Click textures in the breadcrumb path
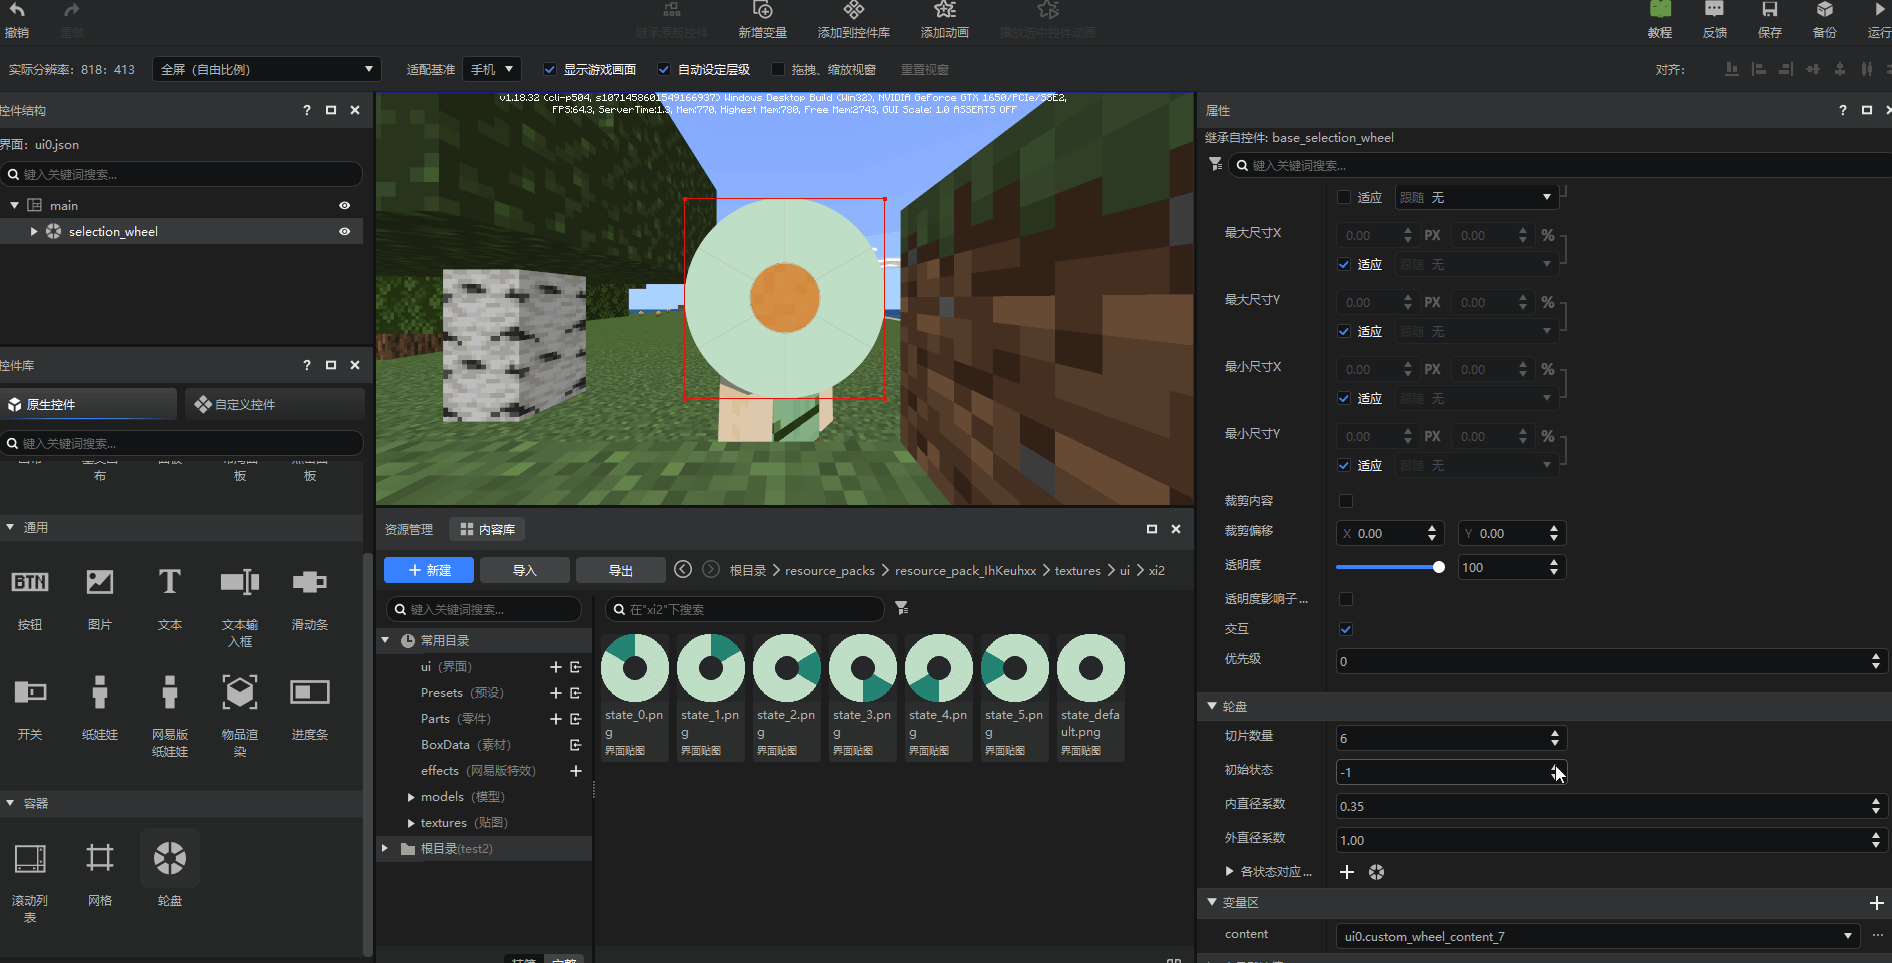Image resolution: width=1892 pixels, height=963 pixels. [1077, 570]
